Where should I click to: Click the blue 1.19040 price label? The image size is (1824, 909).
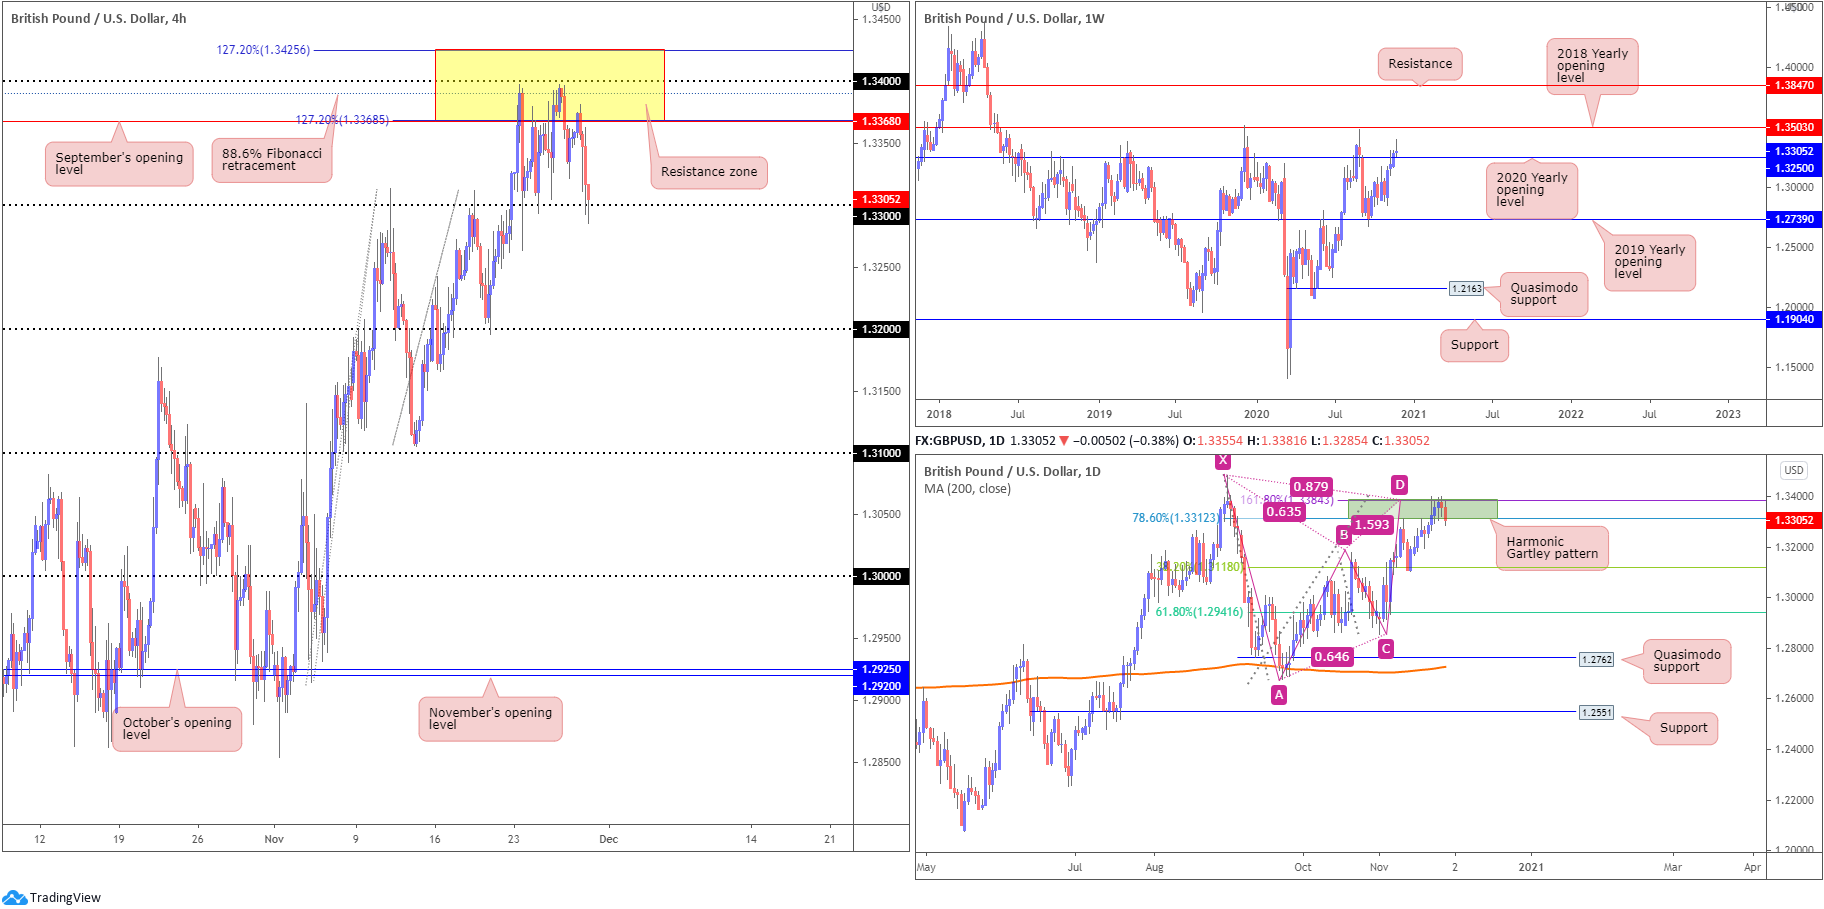tap(1794, 320)
